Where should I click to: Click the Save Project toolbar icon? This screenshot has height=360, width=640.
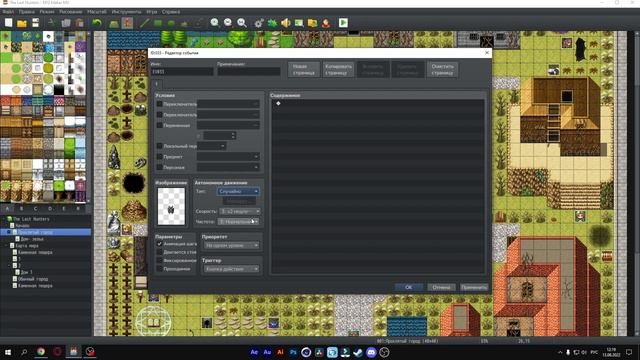pyautogui.click(x=36, y=23)
